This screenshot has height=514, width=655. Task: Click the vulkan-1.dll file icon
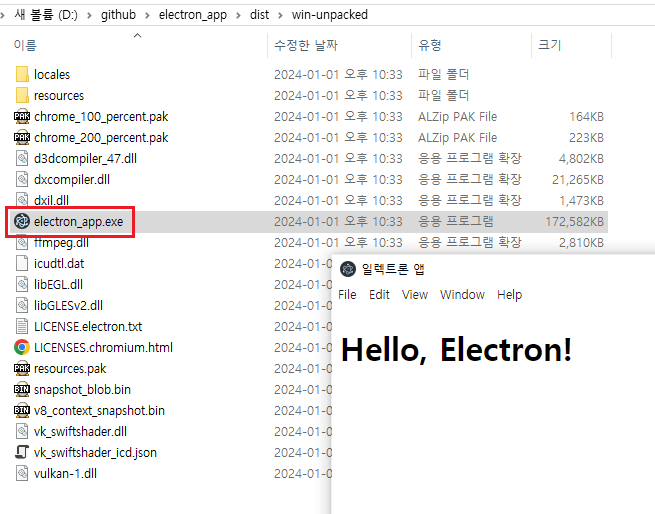pos(22,473)
